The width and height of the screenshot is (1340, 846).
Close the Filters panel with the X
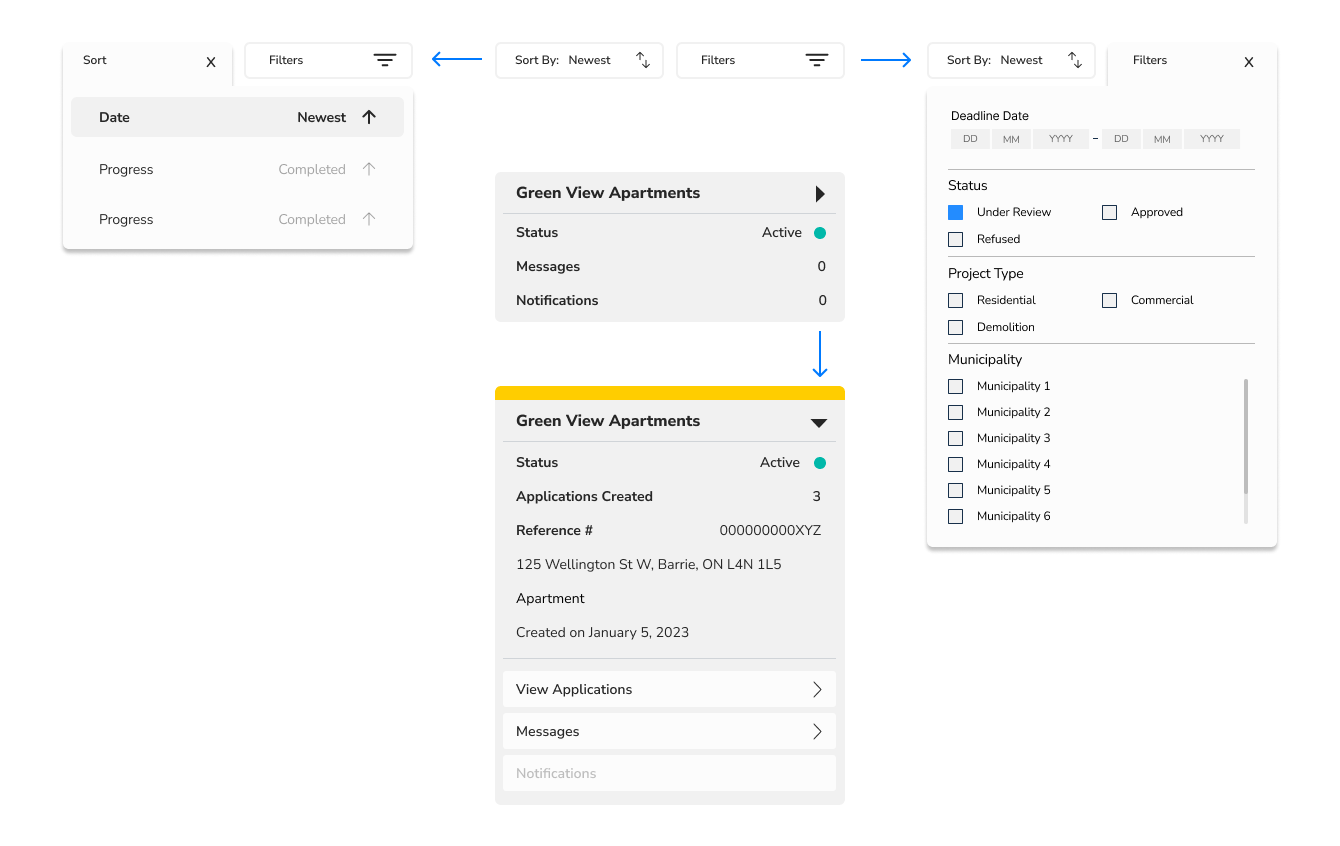pyautogui.click(x=1248, y=62)
